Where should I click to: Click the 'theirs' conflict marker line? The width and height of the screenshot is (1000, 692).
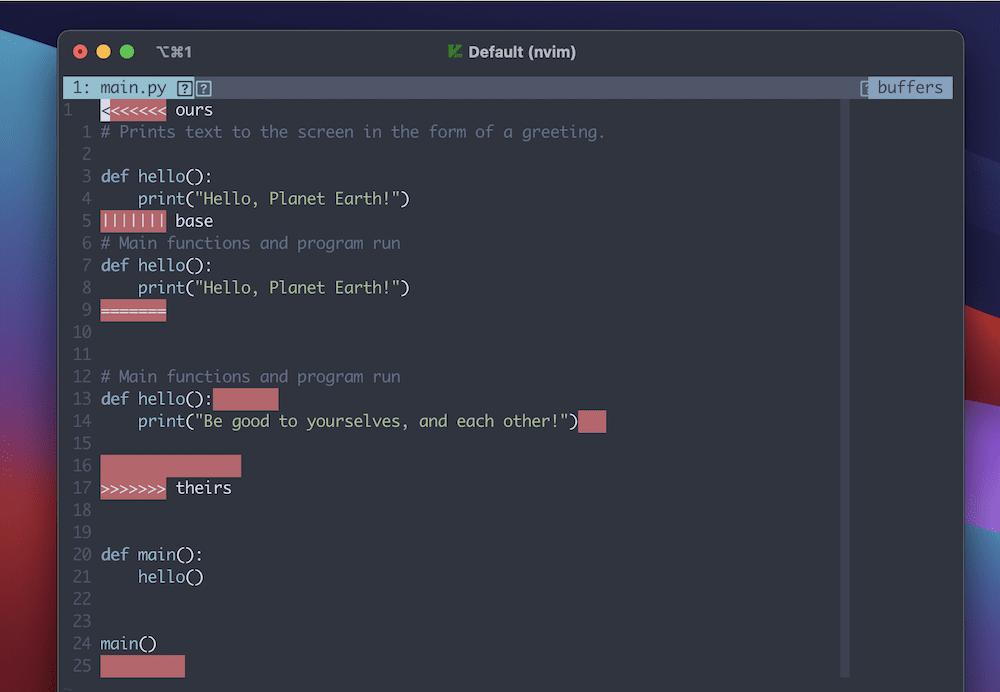pyautogui.click(x=165, y=488)
